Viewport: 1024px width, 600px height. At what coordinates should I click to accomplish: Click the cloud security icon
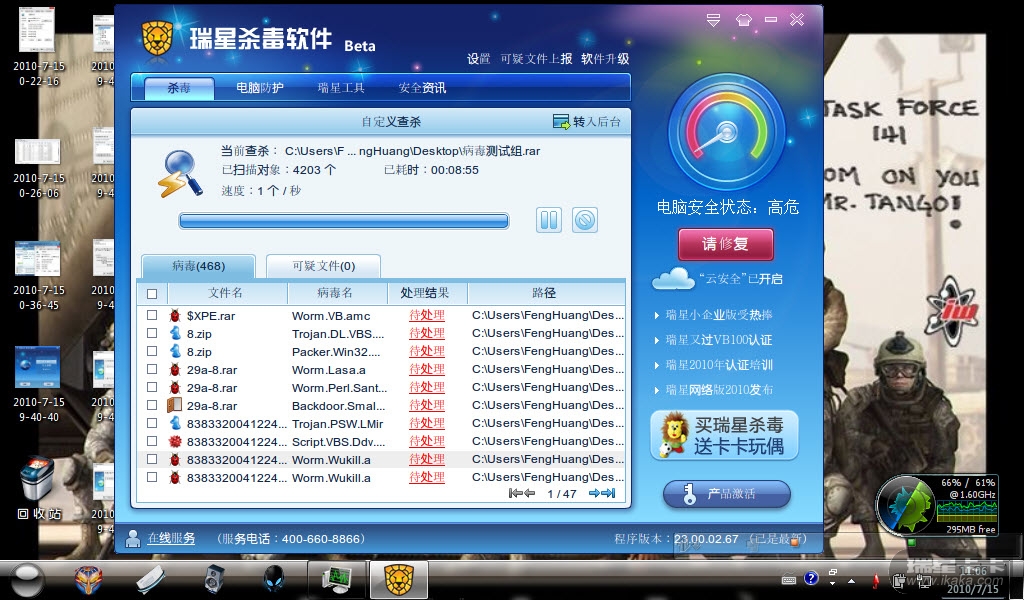point(673,279)
